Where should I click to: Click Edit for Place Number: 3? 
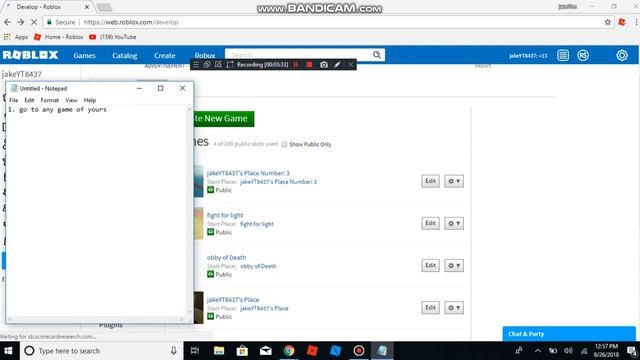431,181
